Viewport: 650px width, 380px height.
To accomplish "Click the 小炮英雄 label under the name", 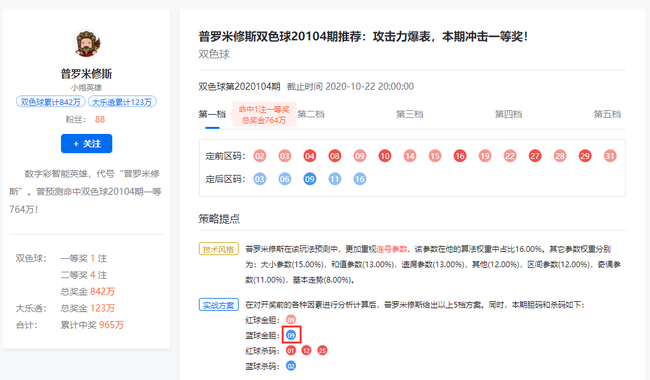I will (x=86, y=87).
